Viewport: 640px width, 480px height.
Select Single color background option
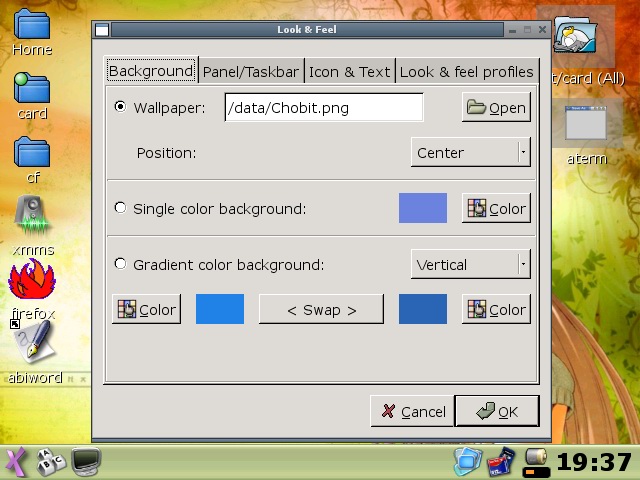coord(121,208)
